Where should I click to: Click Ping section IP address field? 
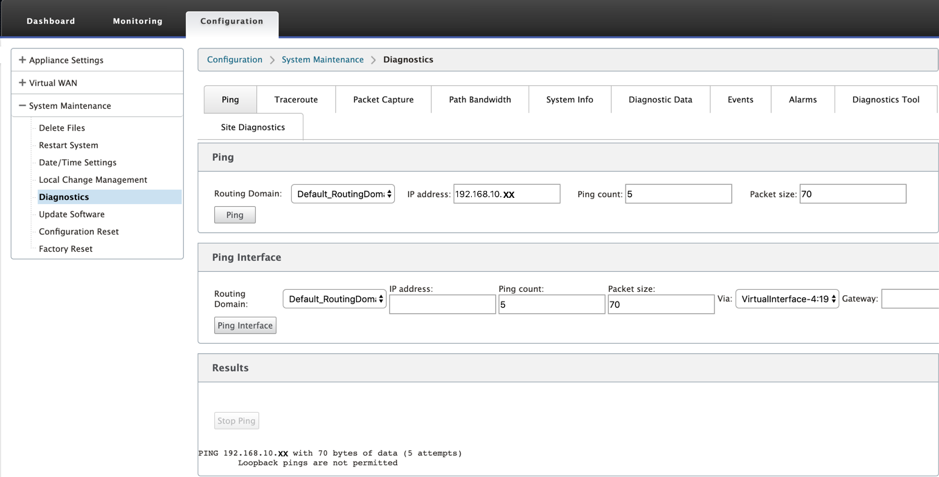coord(507,194)
